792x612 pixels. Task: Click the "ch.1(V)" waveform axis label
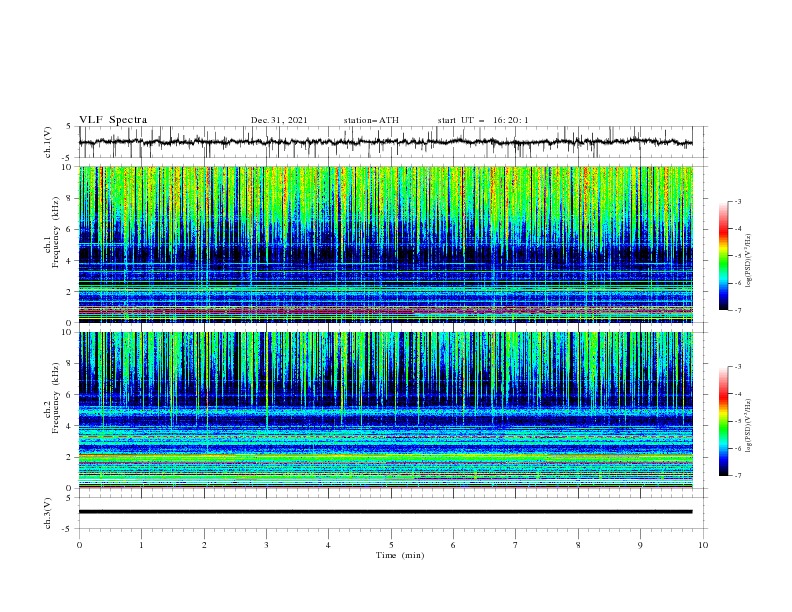tap(48, 142)
